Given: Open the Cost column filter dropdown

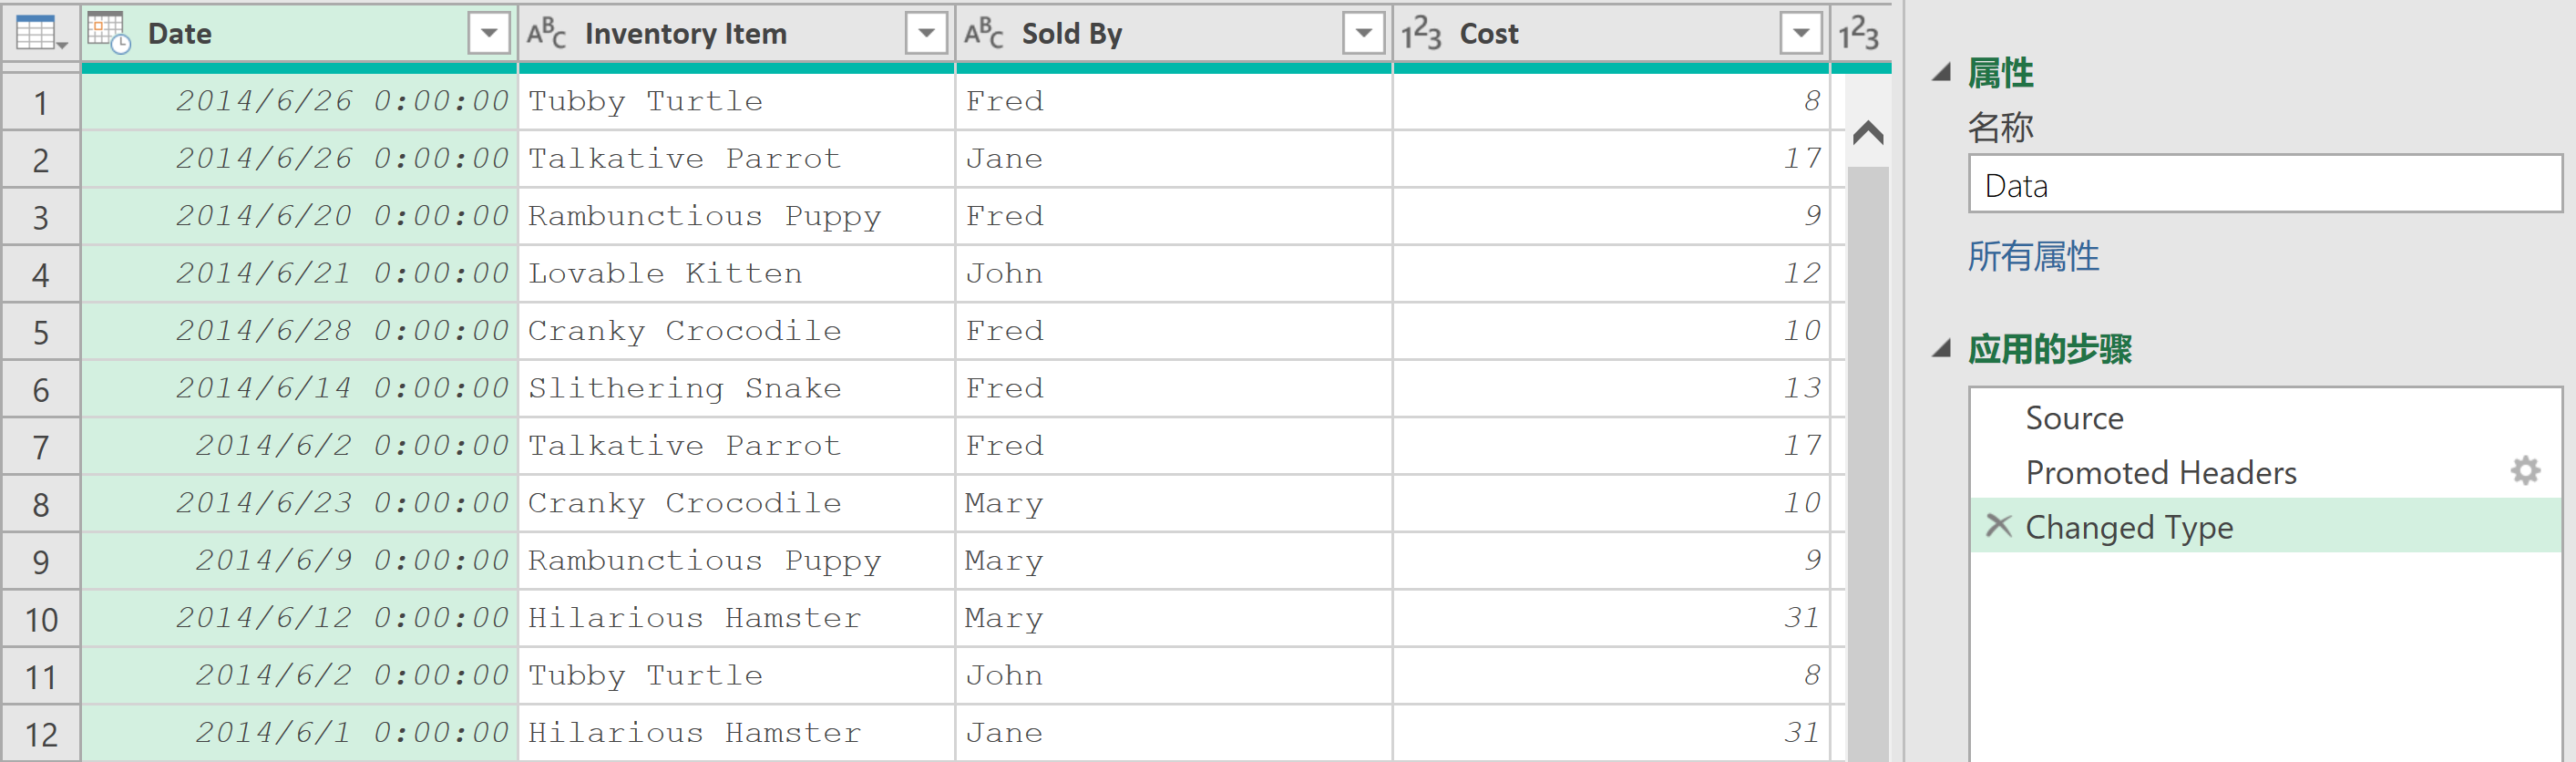Looking at the screenshot, I should [1800, 34].
